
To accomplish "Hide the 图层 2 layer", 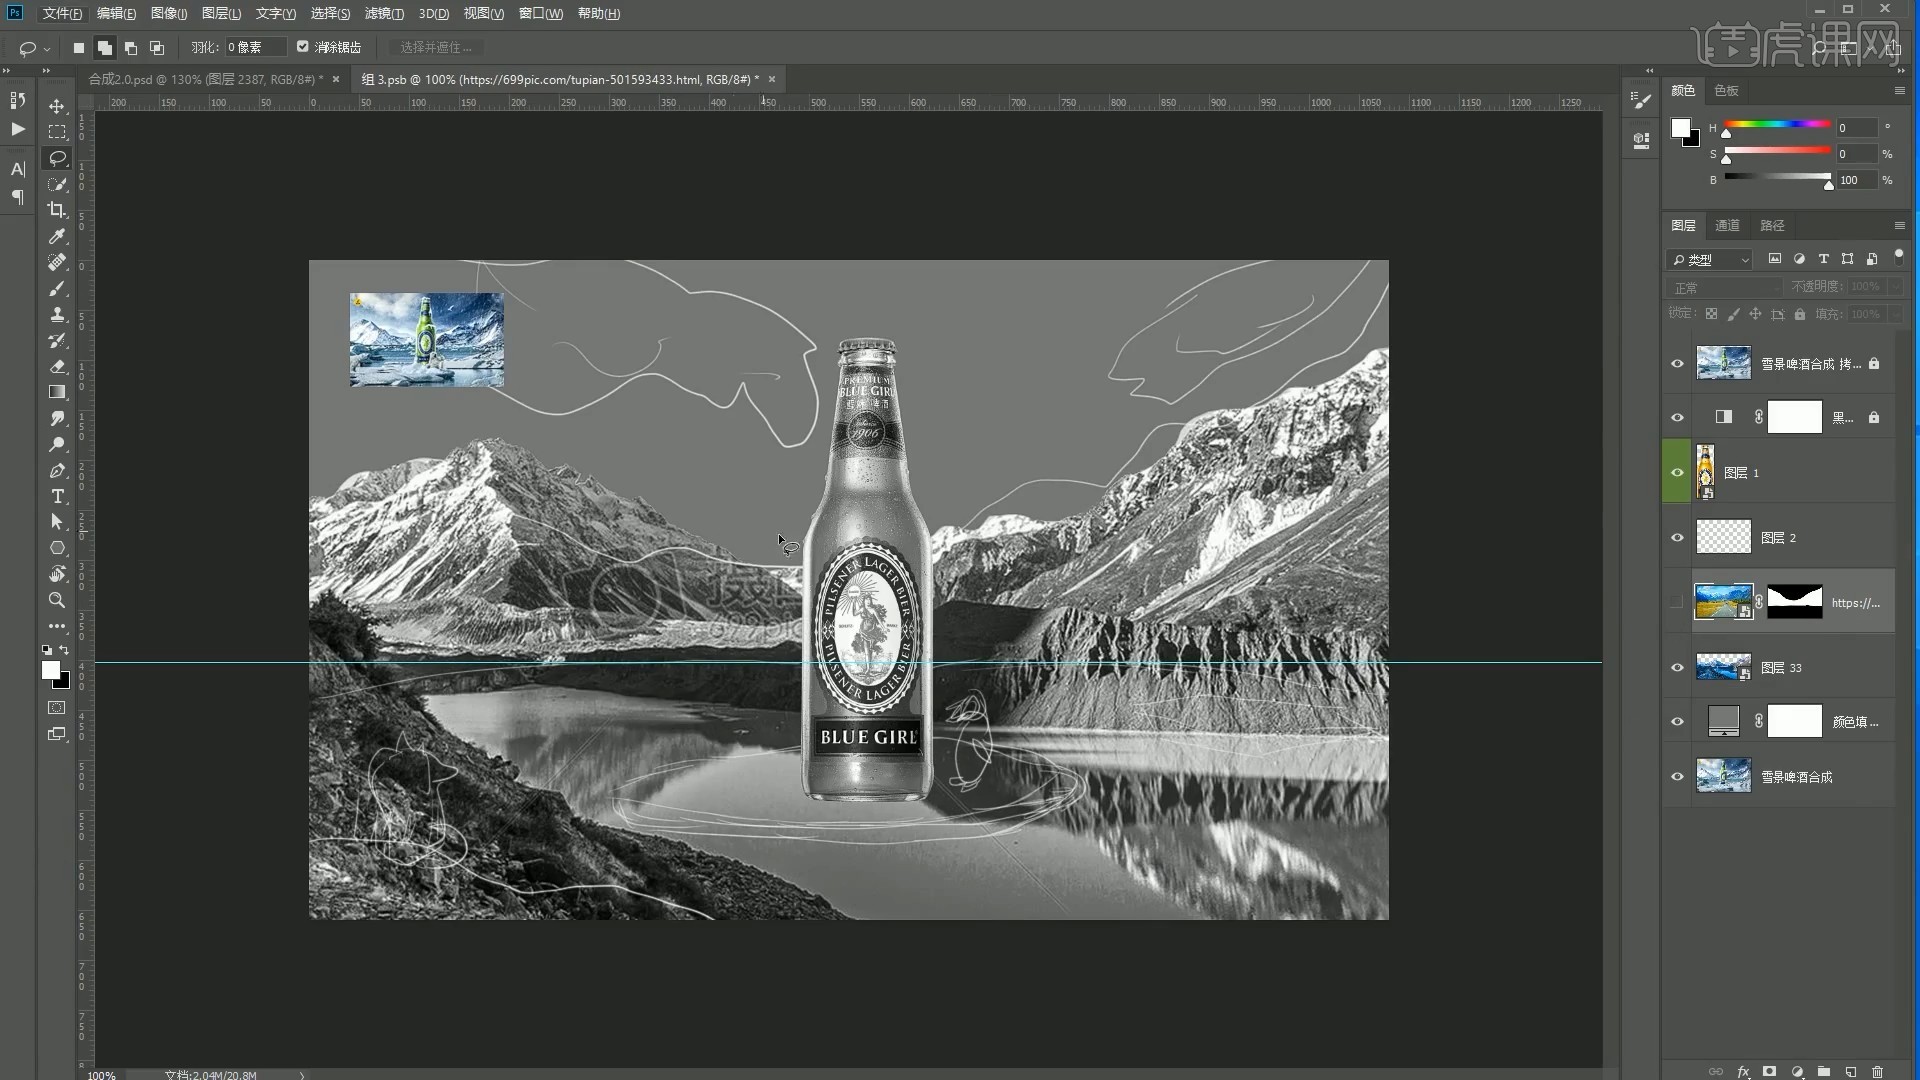I will point(1677,538).
